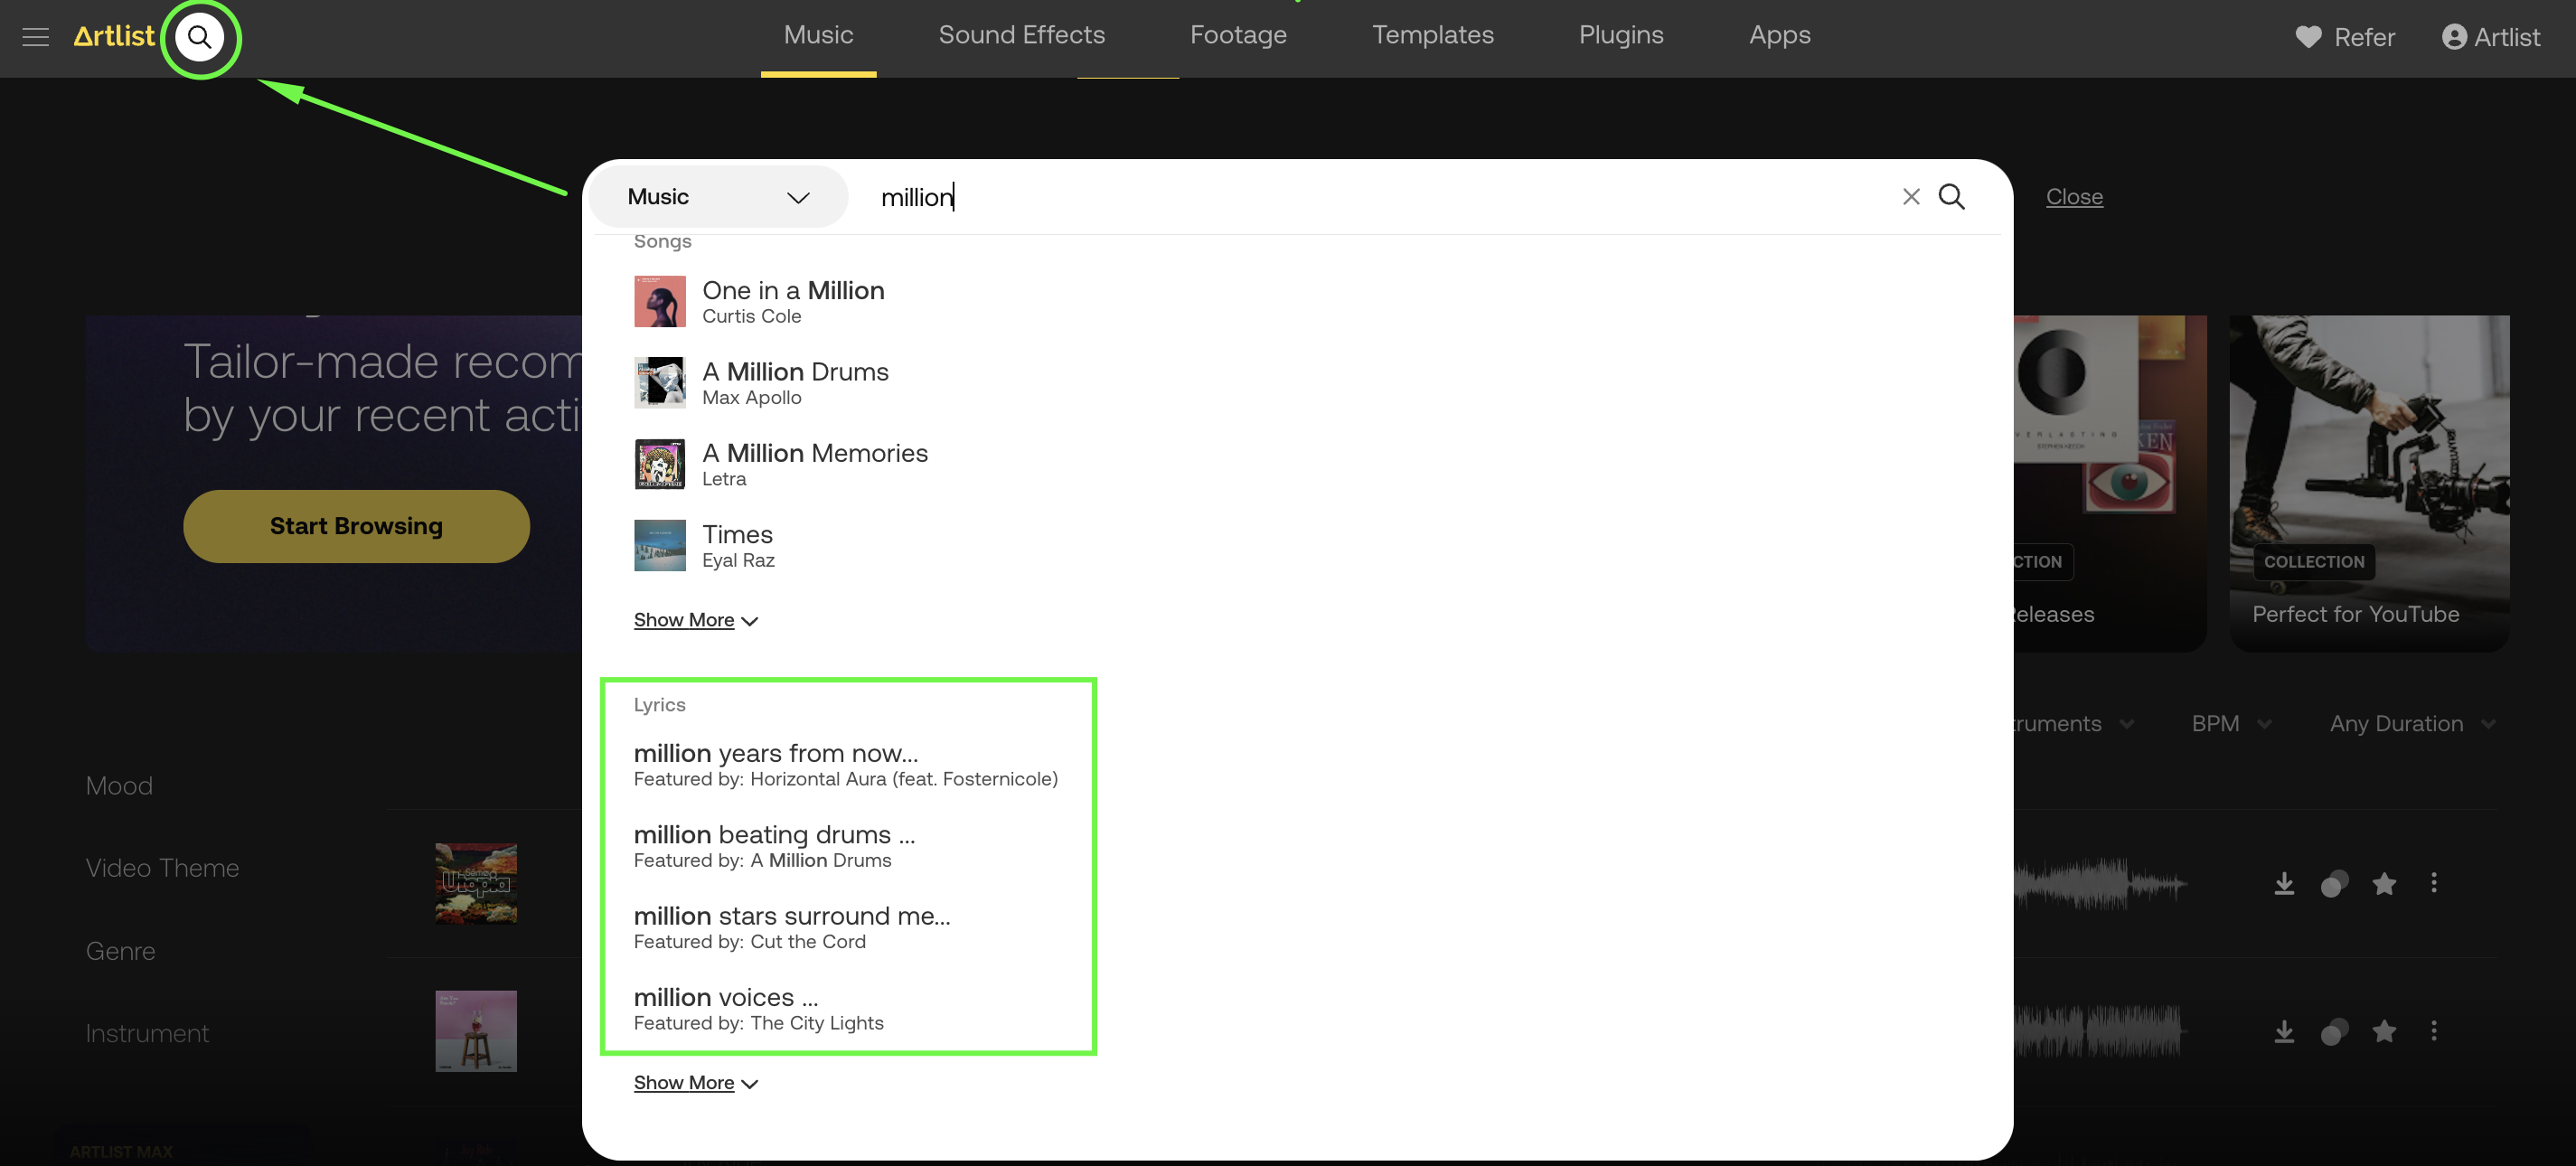Expand the Mood filter
The width and height of the screenshot is (2576, 1166).
119,786
